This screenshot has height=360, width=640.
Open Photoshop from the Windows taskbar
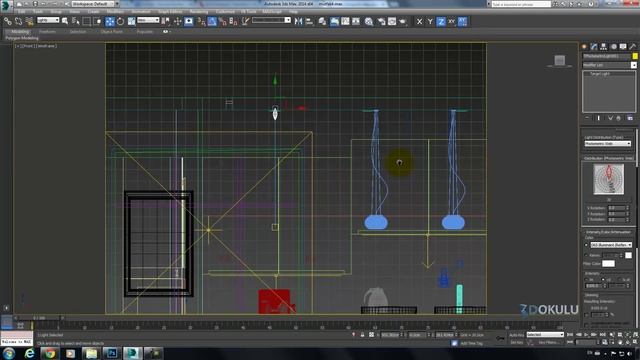(x=111, y=353)
